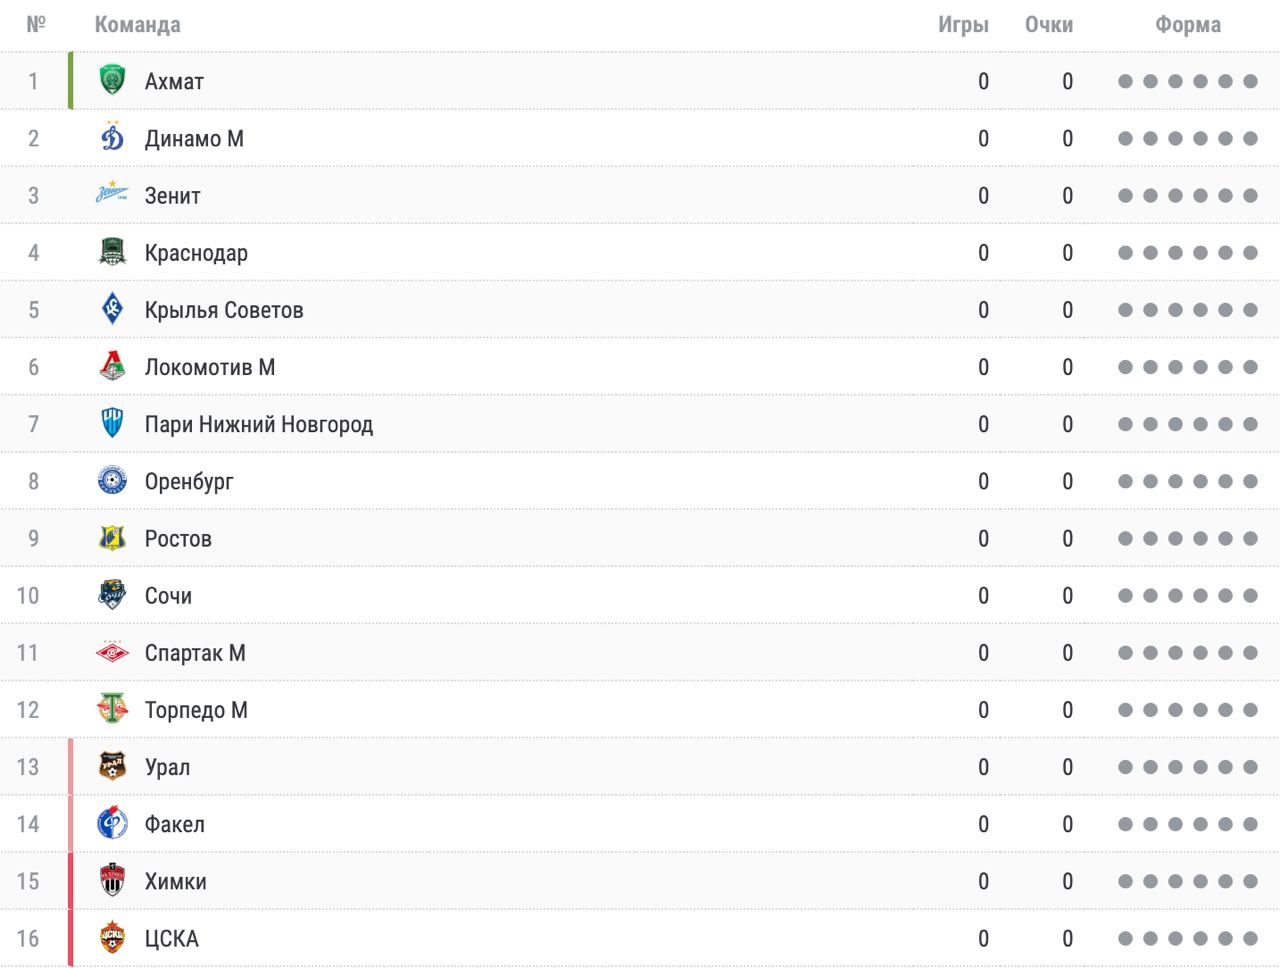Open the Зенит team logo
This screenshot has height=968, width=1280.
coord(112,195)
